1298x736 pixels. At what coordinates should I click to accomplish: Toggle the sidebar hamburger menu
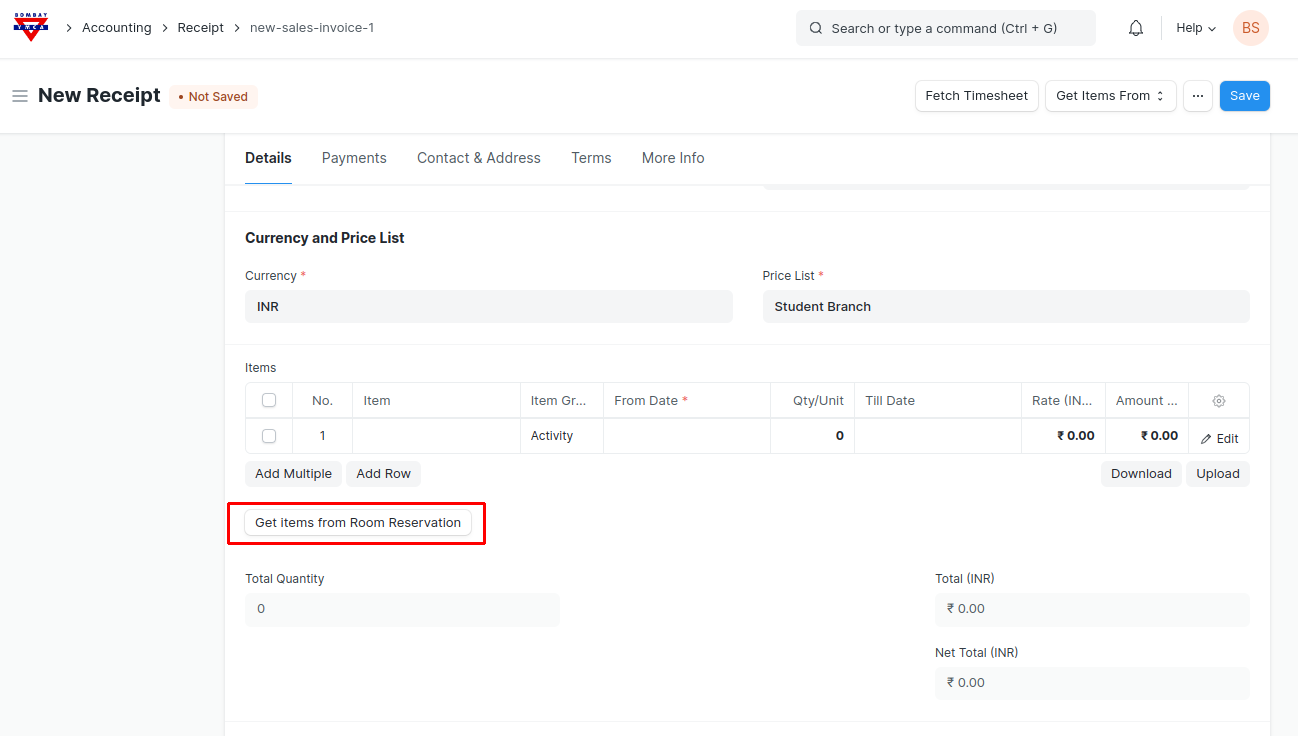19,96
